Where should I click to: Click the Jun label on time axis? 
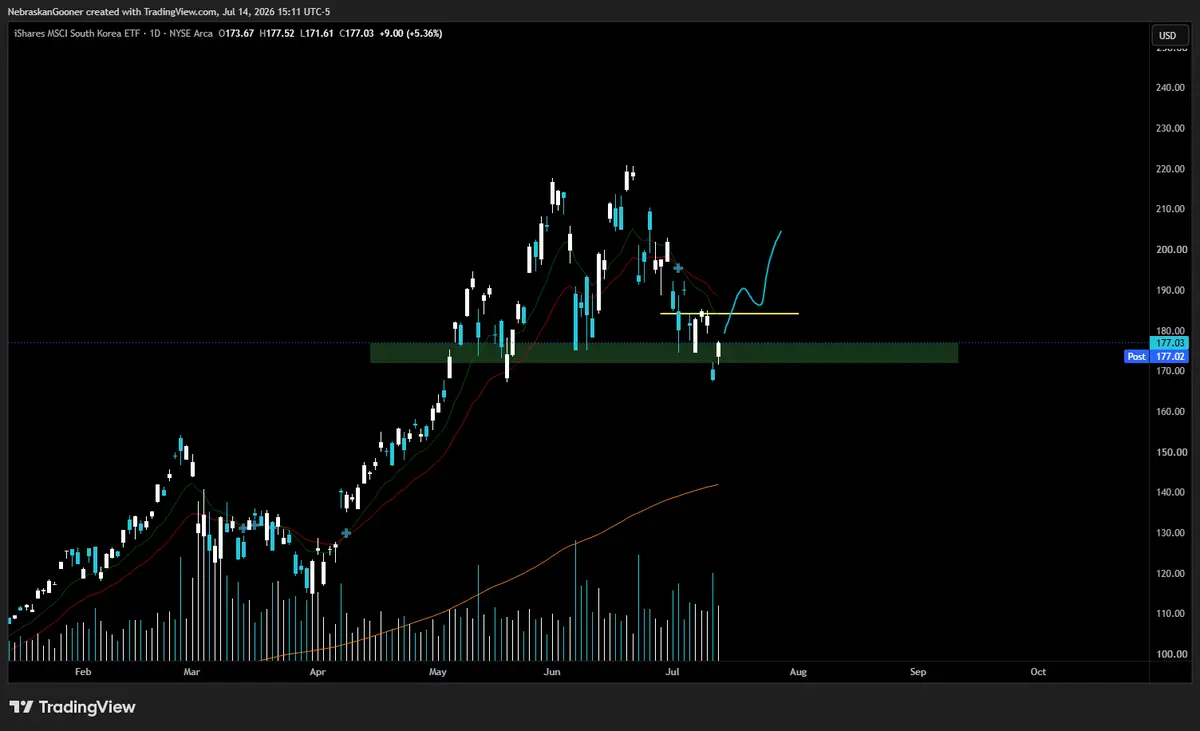(552, 673)
